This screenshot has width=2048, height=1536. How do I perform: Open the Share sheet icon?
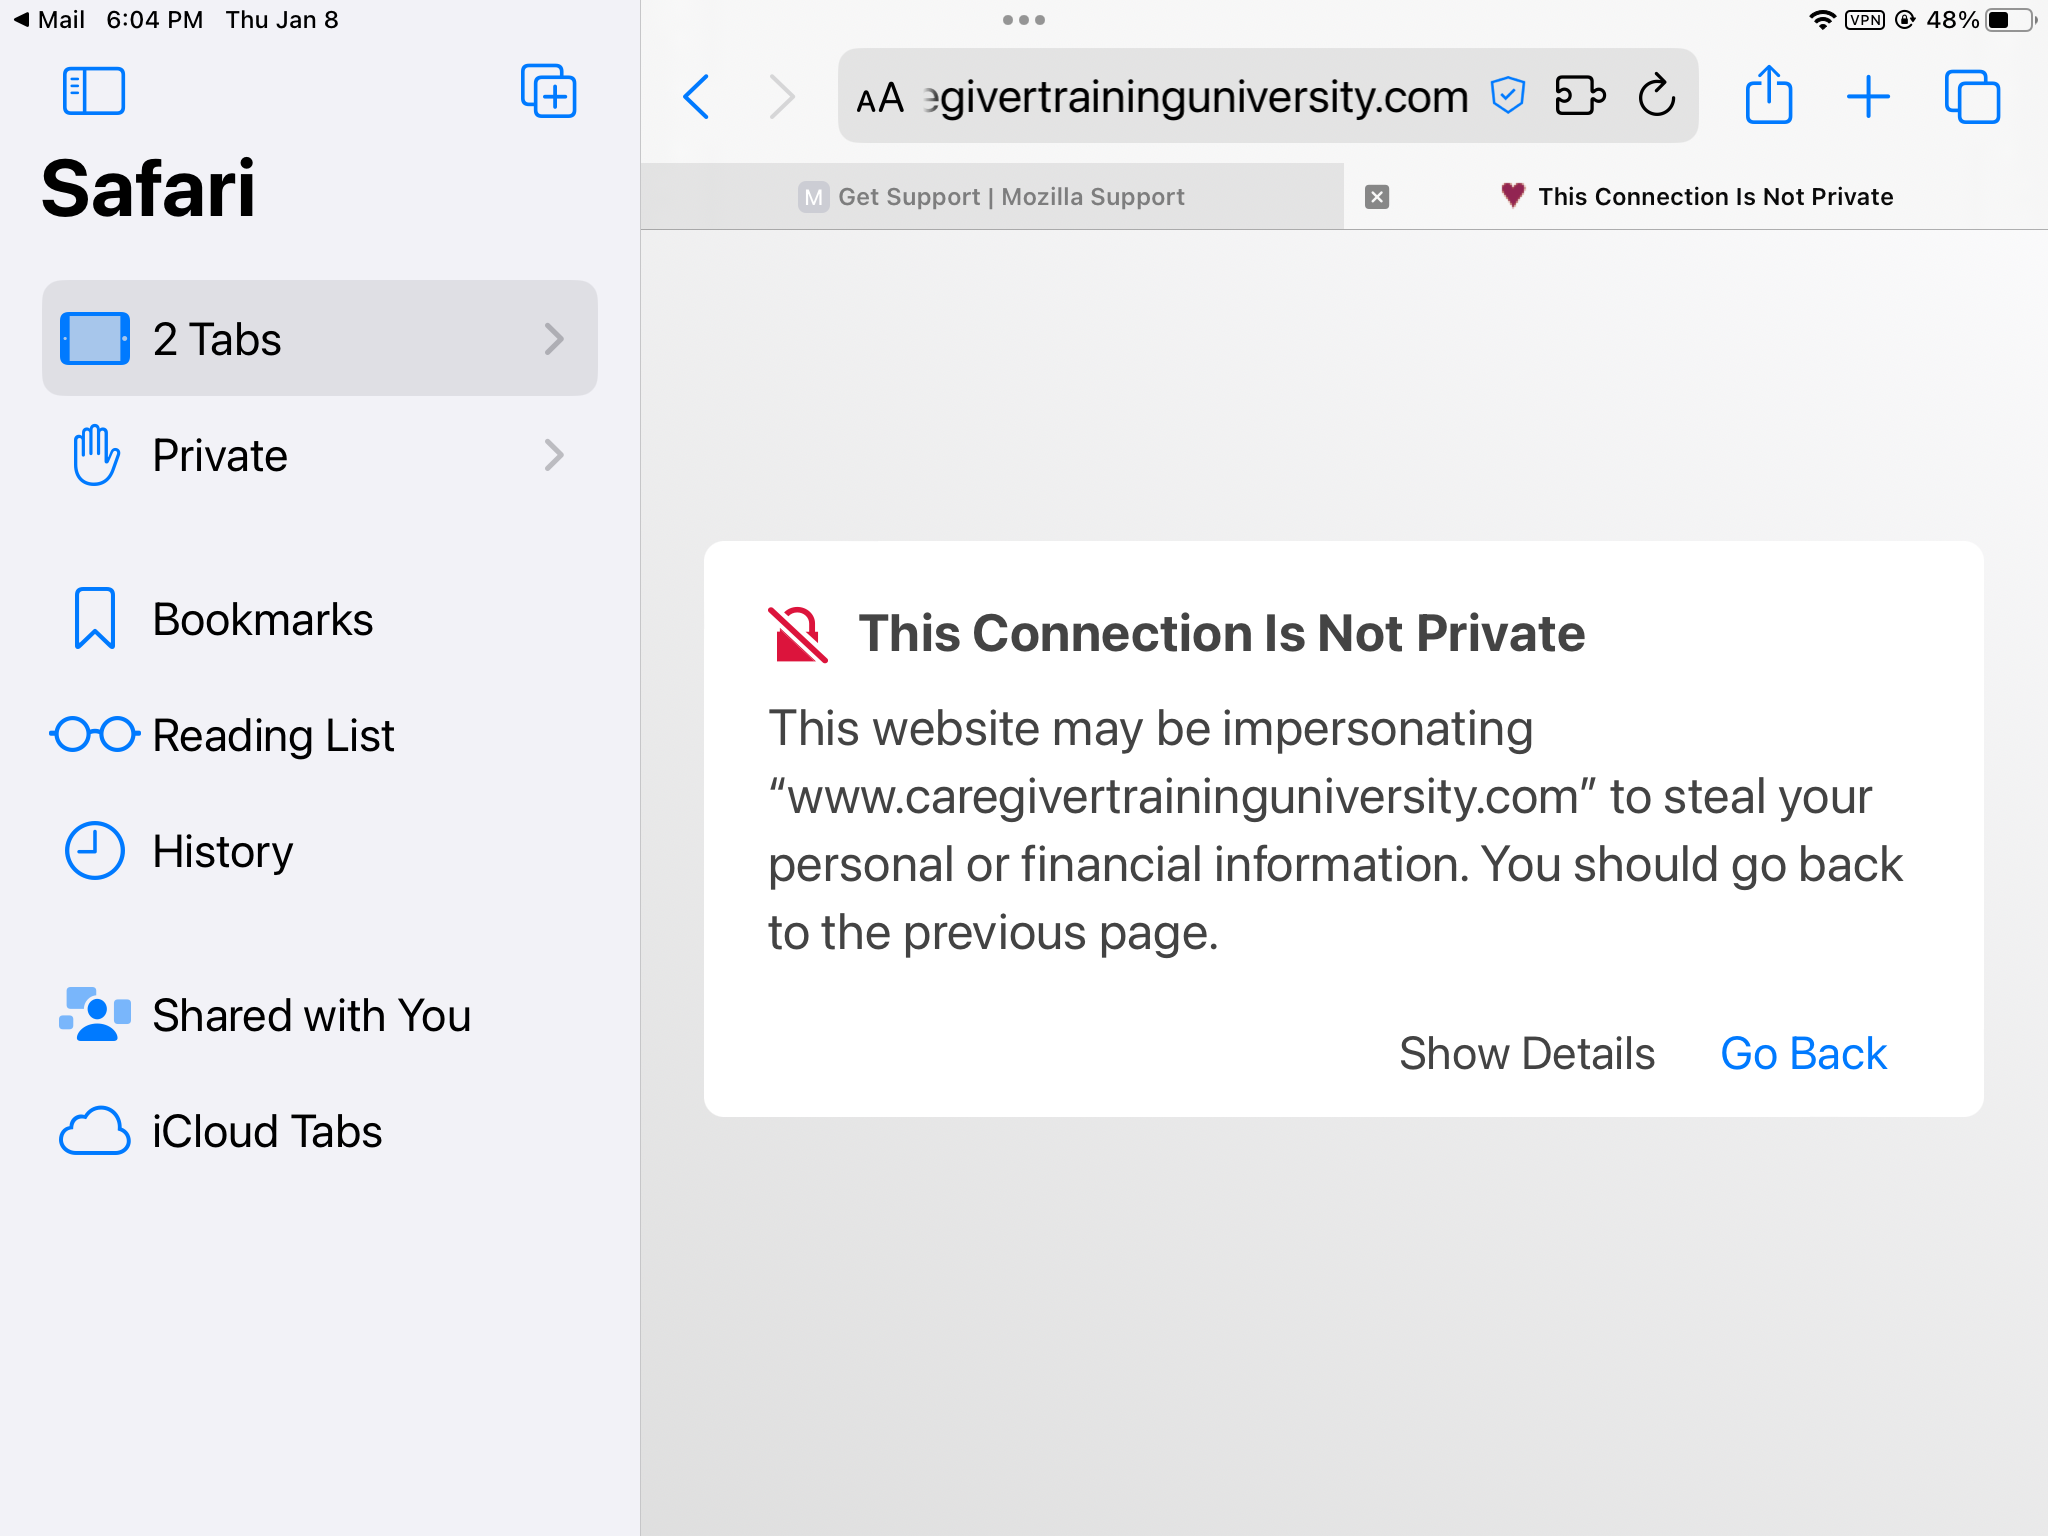click(x=1768, y=96)
